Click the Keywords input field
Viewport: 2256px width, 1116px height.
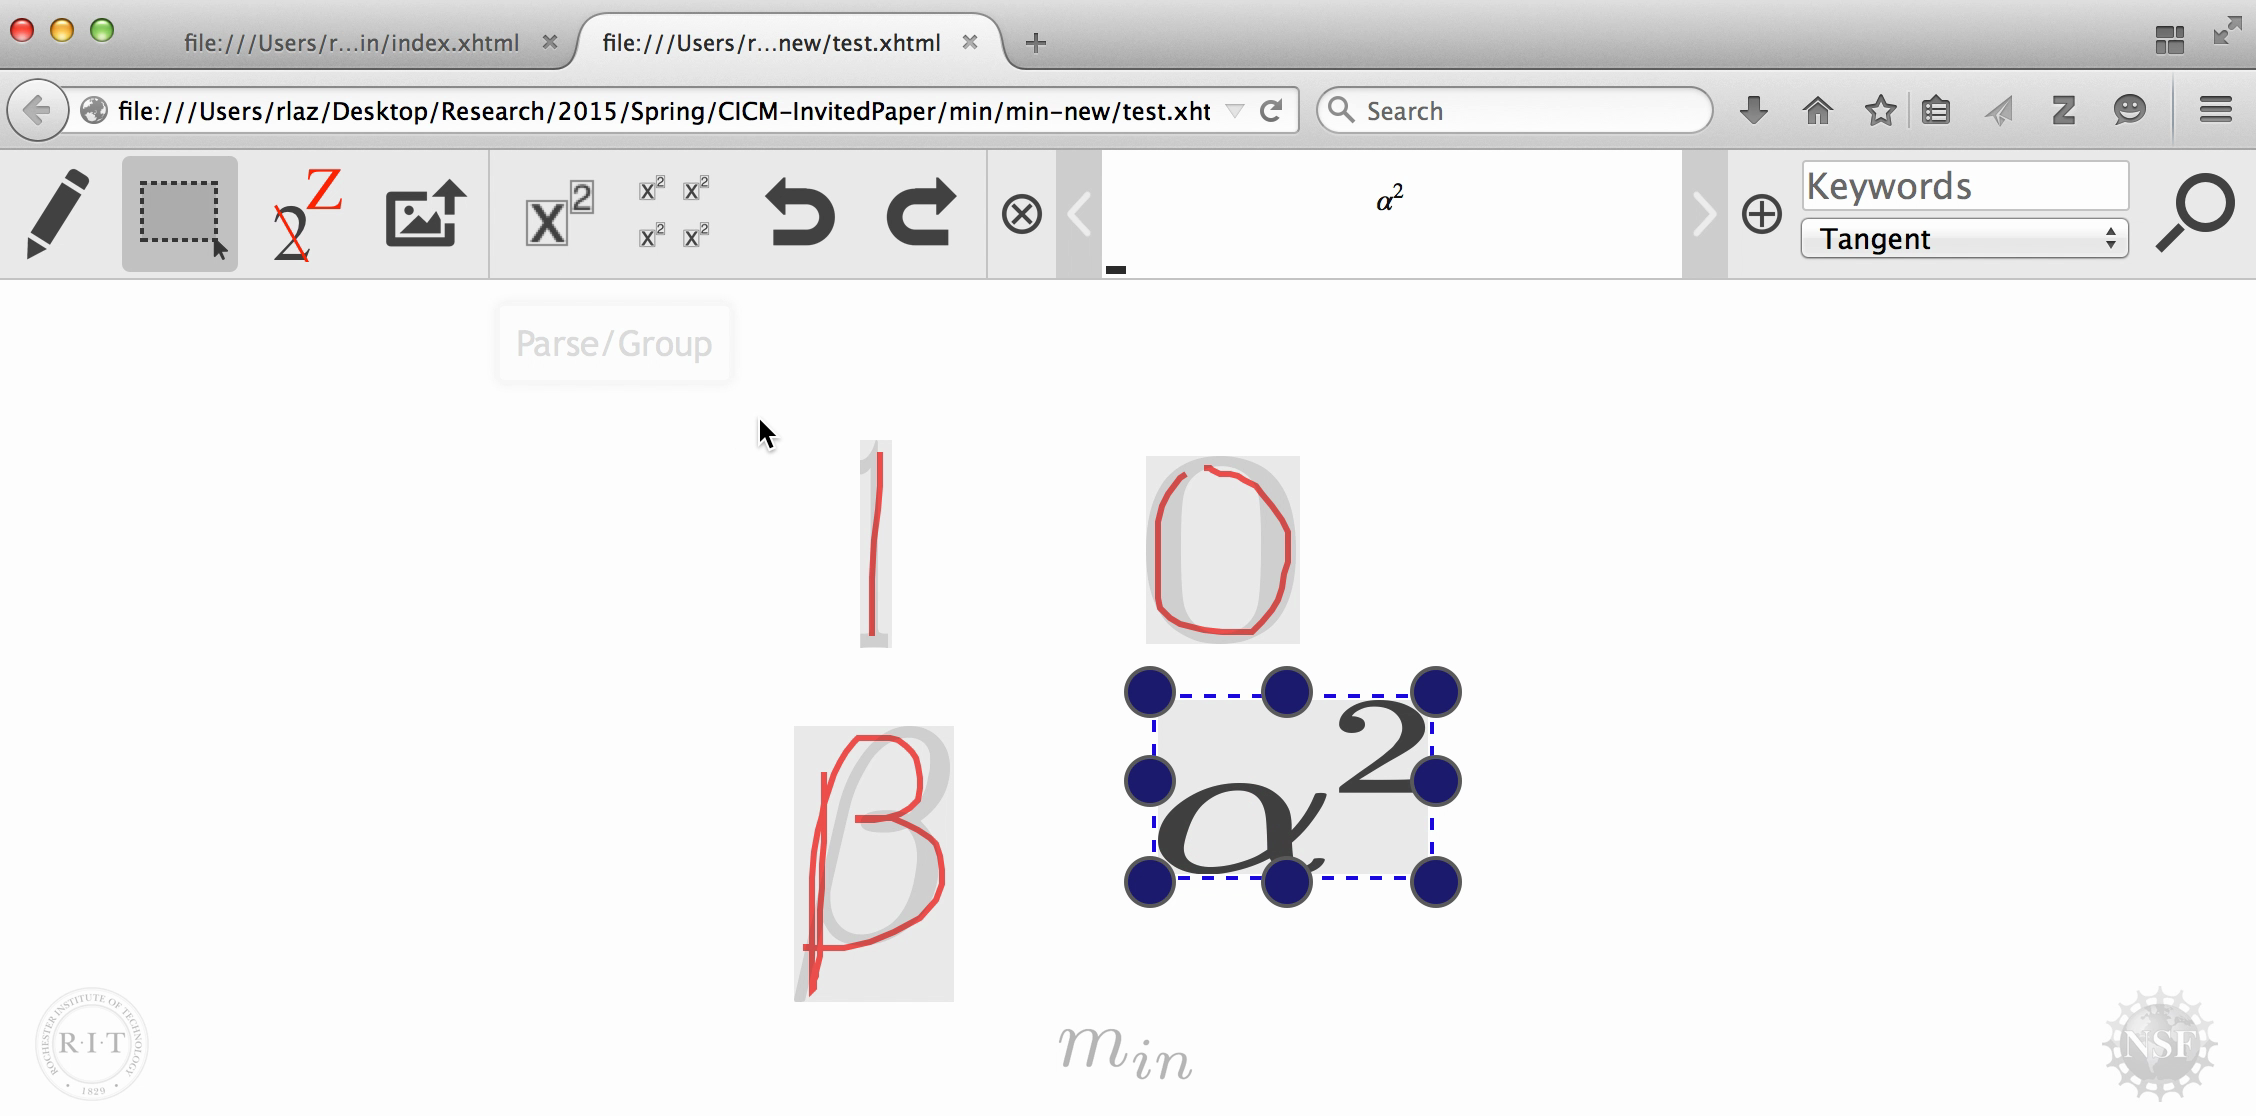click(1964, 186)
